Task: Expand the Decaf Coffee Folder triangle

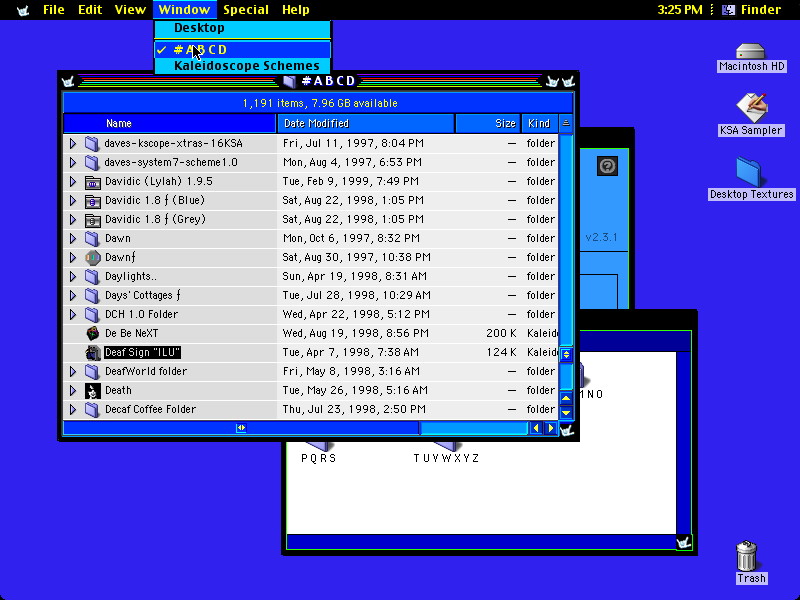Action: pos(72,409)
